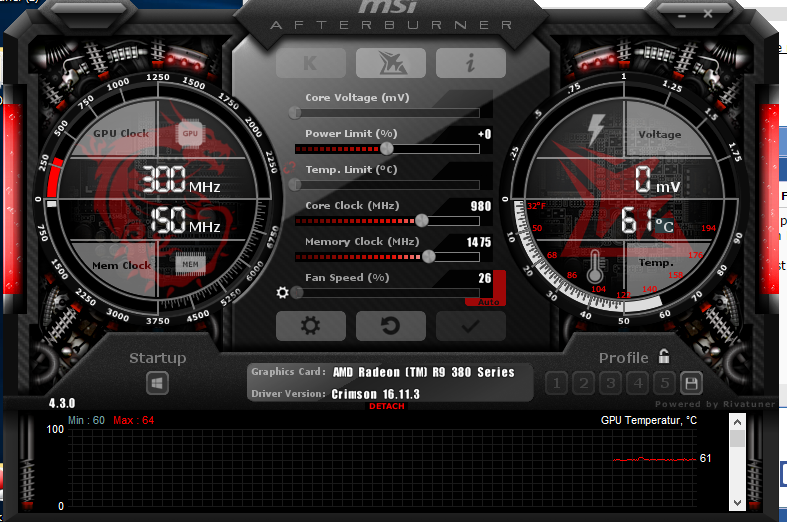The image size is (787, 522).
Task: Select profile slot 4
Action: 637,384
